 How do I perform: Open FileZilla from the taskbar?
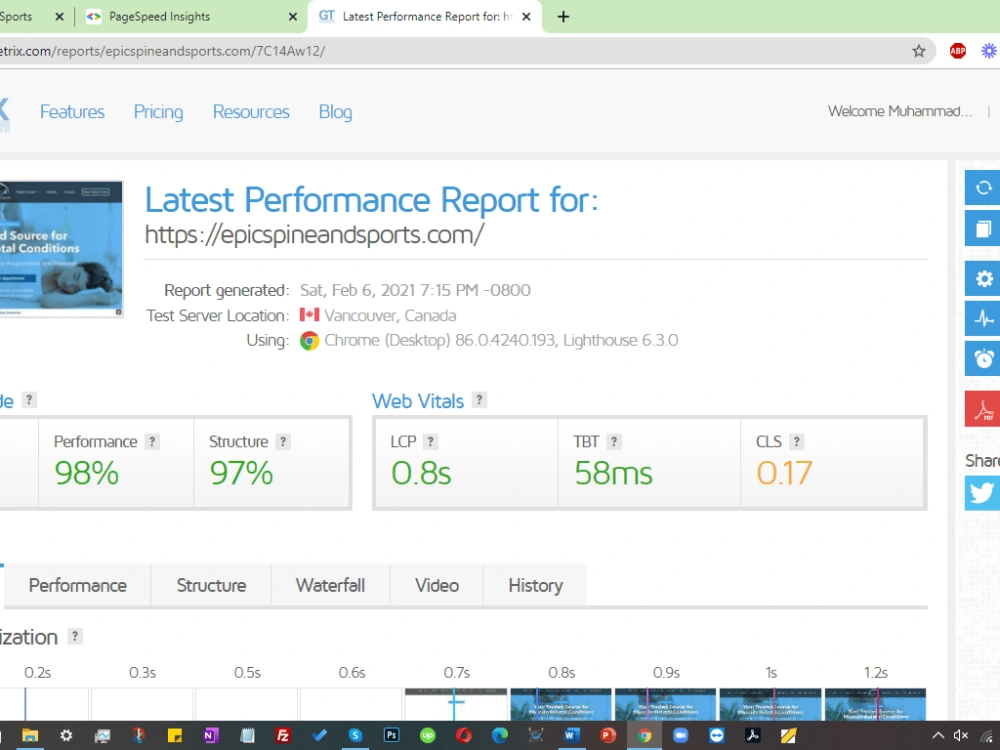283,735
